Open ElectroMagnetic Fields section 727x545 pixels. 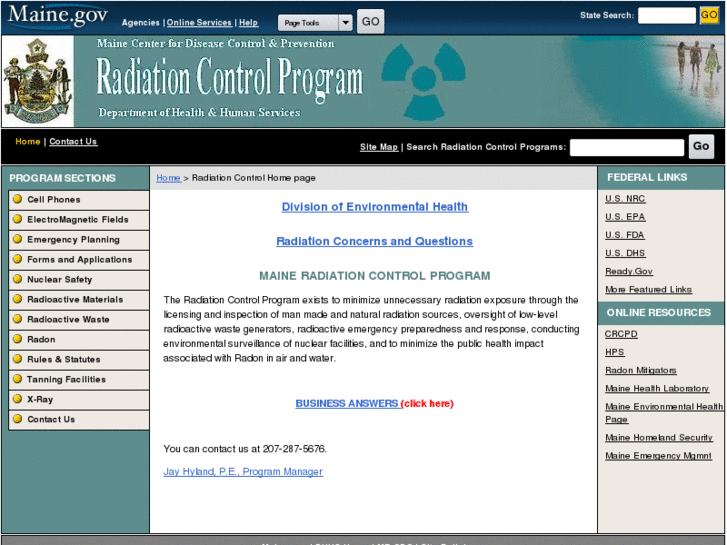(79, 219)
